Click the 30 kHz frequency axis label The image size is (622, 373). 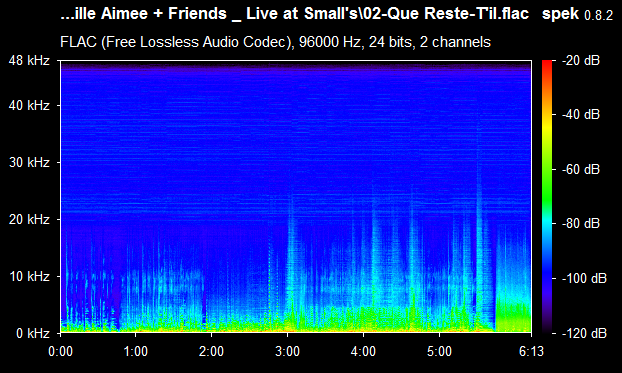(x=29, y=162)
